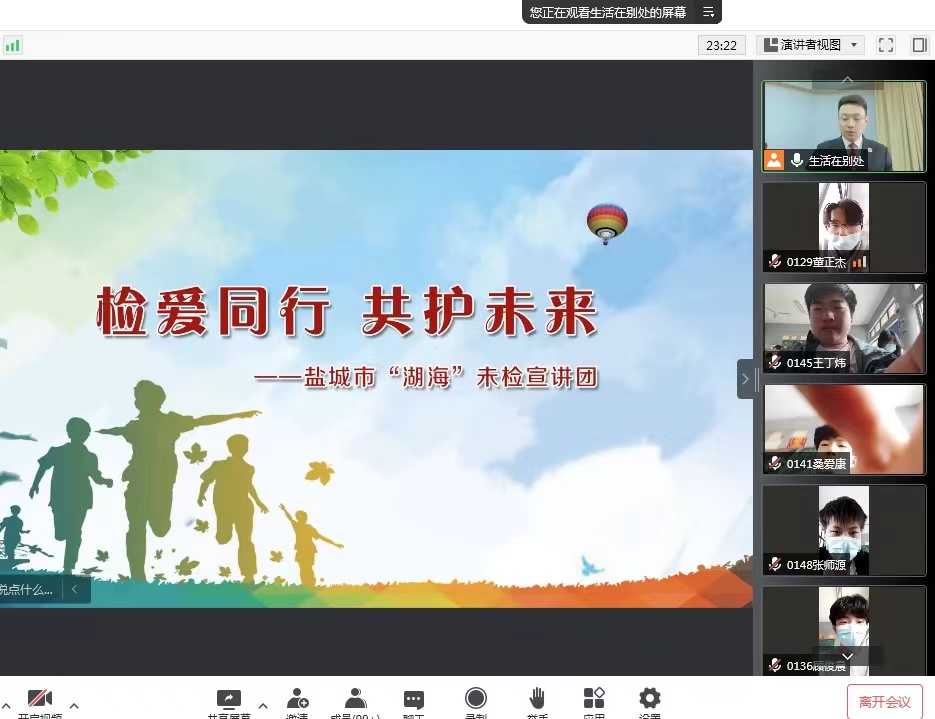Click the invite participants icon
Viewport: 935px width, 719px height.
(297, 700)
